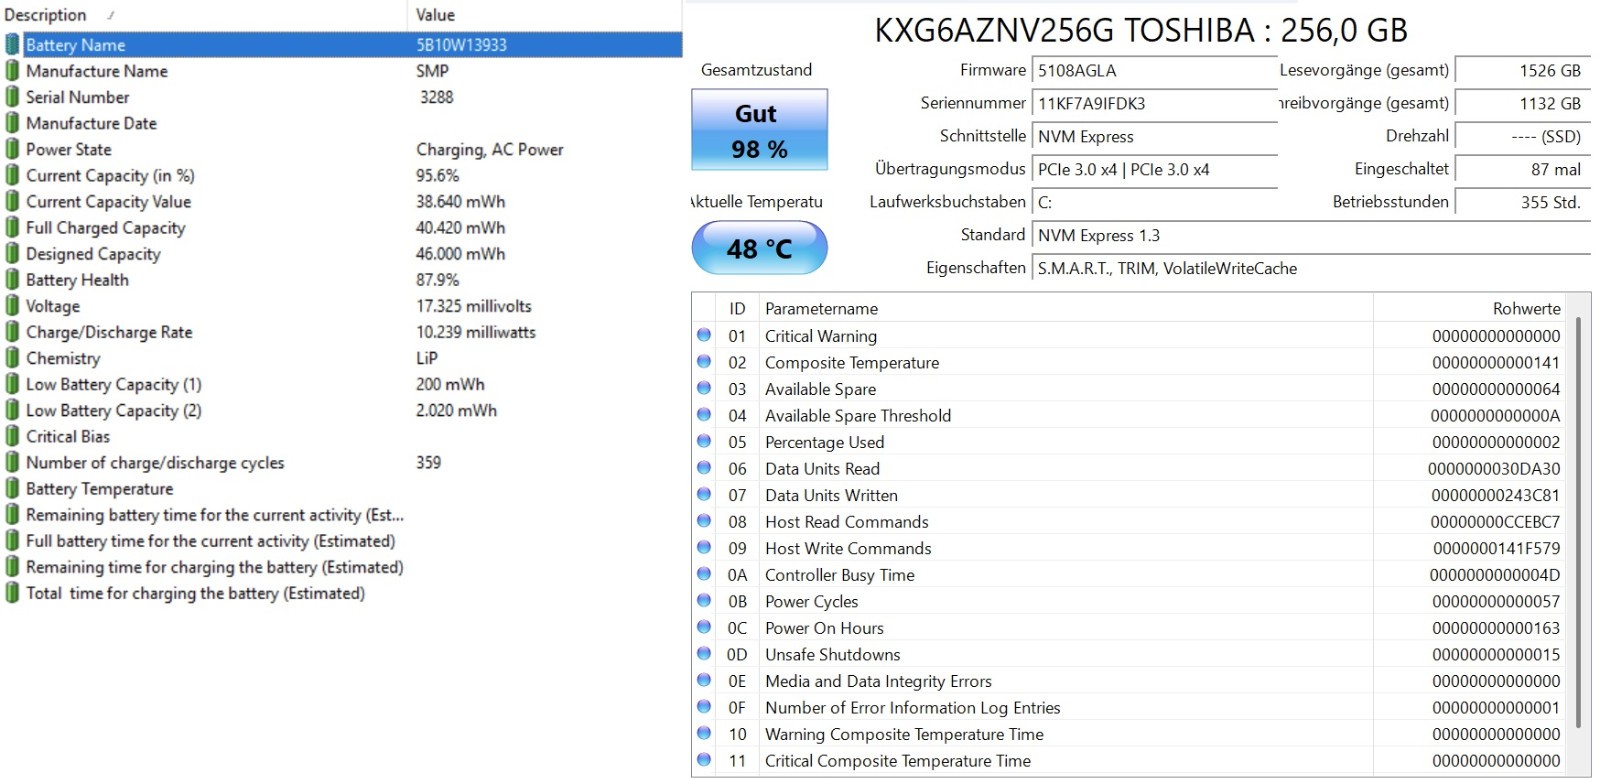The width and height of the screenshot is (1600, 778).
Task: Click the ID column header in SMART table
Action: coord(737,308)
